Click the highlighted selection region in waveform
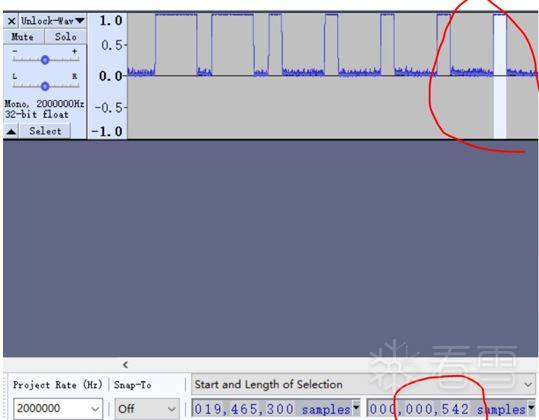539x420 pixels. (x=500, y=76)
